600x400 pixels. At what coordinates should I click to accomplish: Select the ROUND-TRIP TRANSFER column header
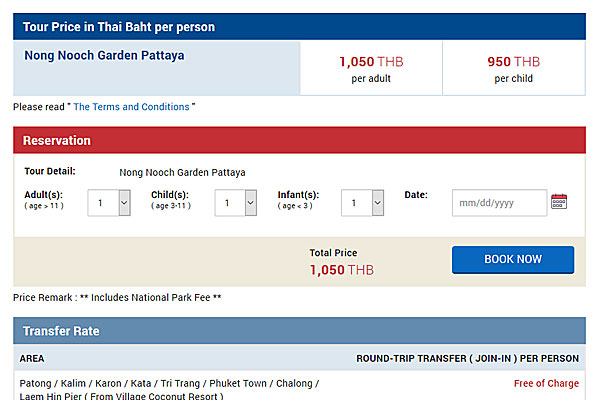pyautogui.click(x=467, y=359)
